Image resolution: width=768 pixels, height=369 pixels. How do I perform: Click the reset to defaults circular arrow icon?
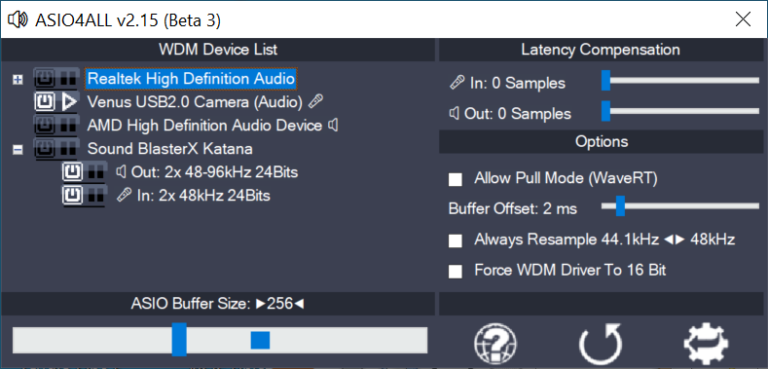pos(601,344)
